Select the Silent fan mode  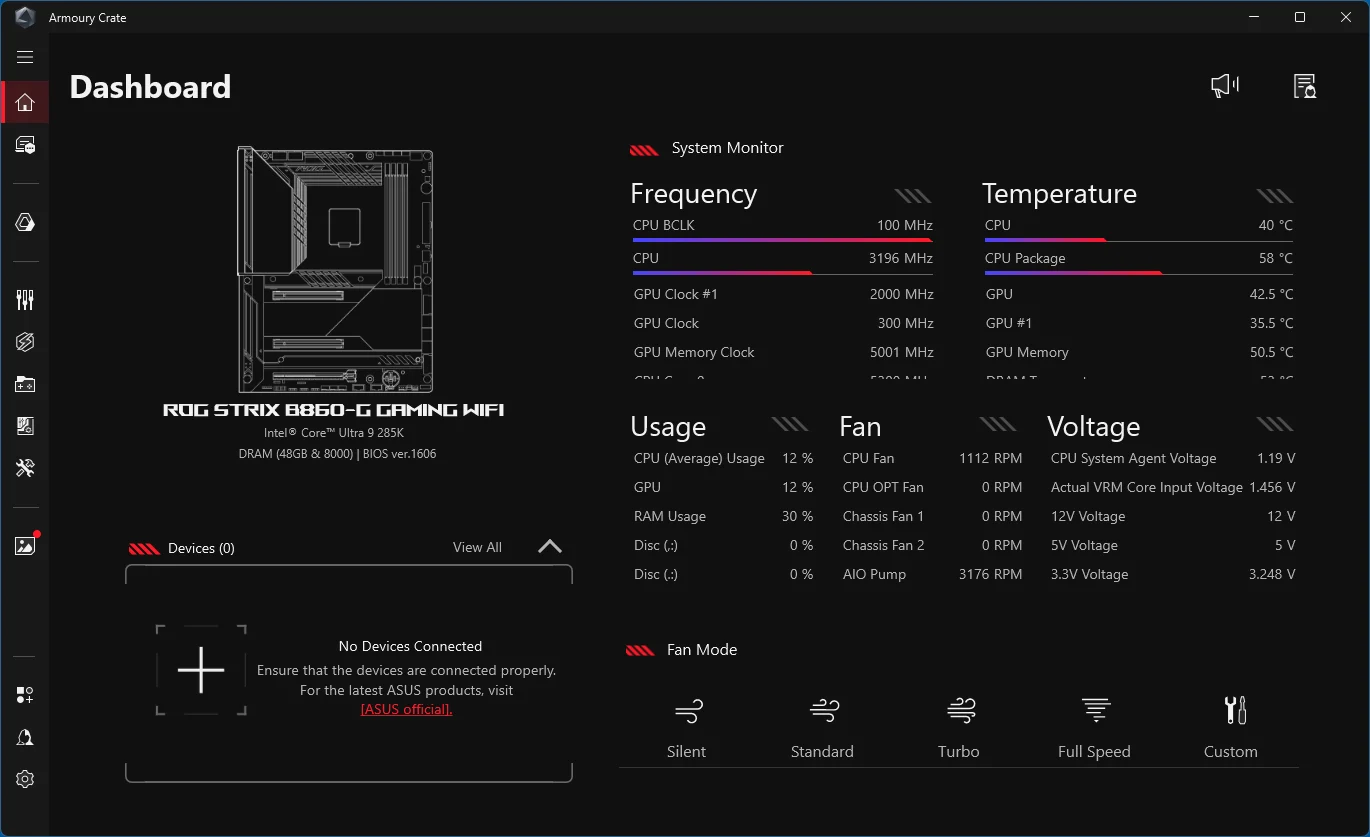pos(687,730)
